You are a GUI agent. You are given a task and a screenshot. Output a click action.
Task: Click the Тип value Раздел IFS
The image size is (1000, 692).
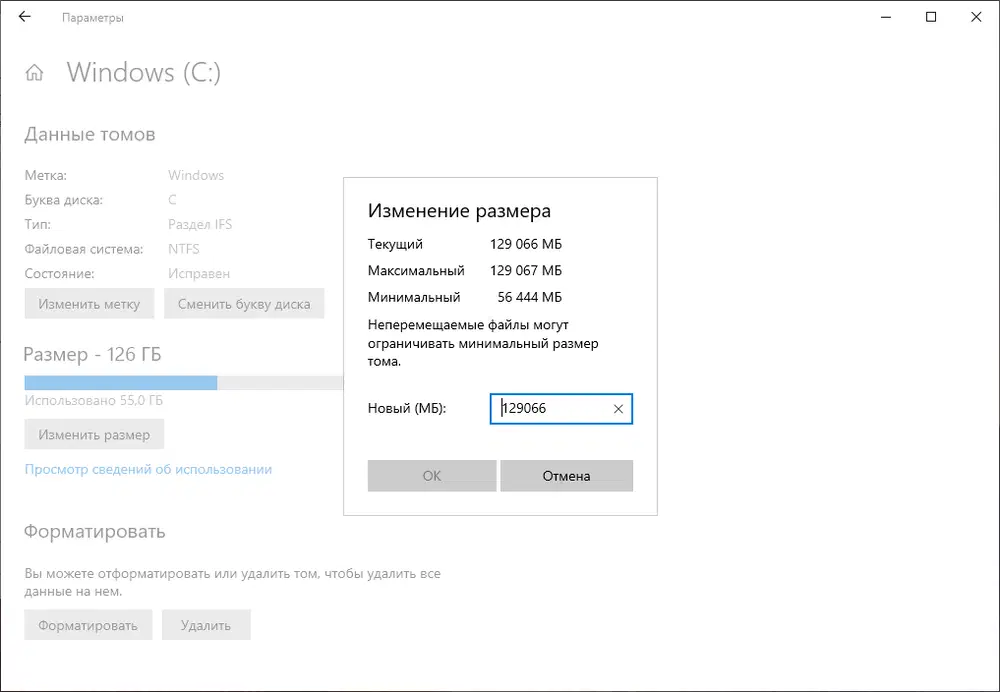[200, 225]
